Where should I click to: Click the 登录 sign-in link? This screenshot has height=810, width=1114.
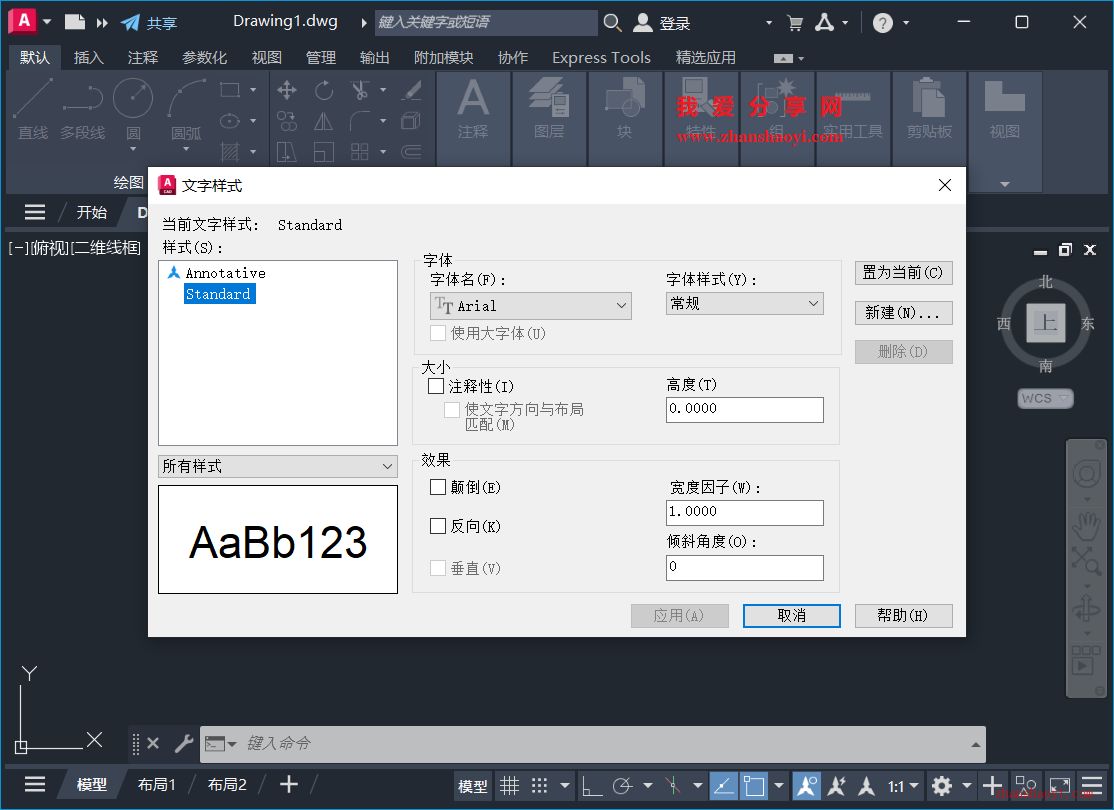point(674,23)
